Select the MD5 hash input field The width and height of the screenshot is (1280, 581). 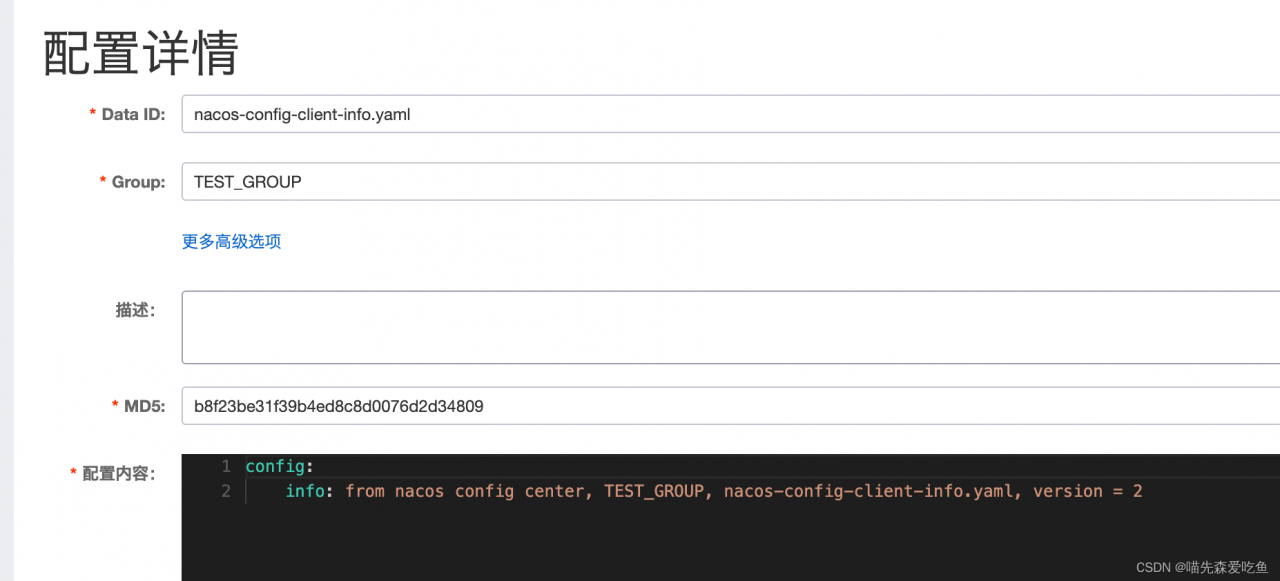[x=730, y=406]
